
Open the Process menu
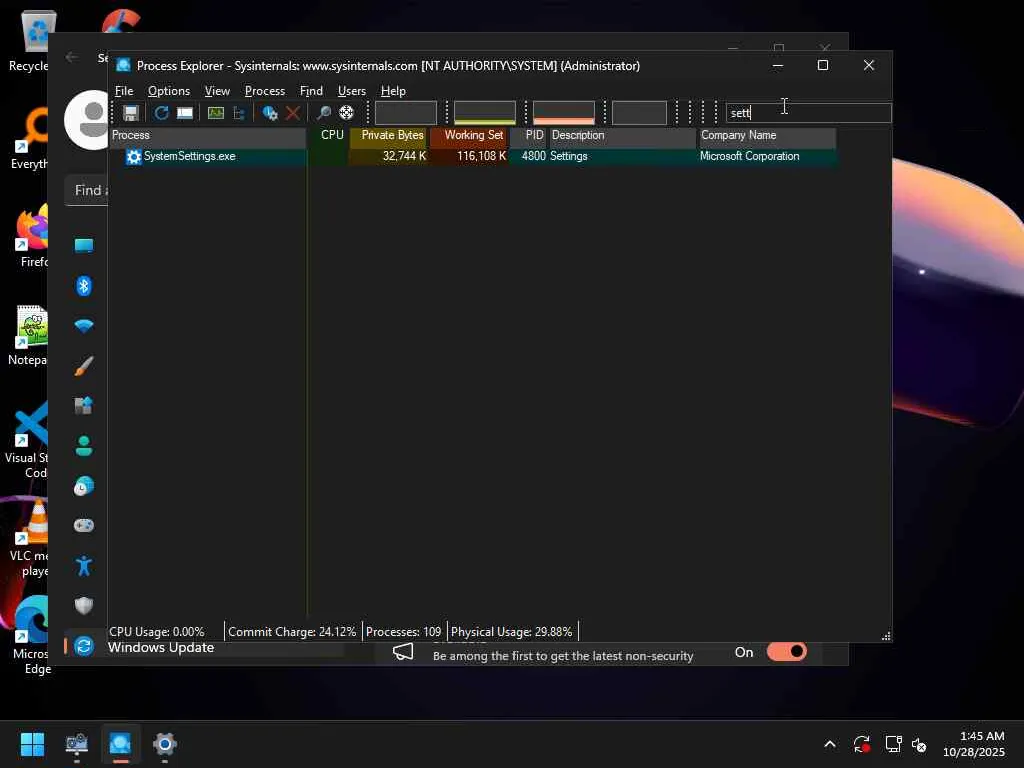[264, 91]
